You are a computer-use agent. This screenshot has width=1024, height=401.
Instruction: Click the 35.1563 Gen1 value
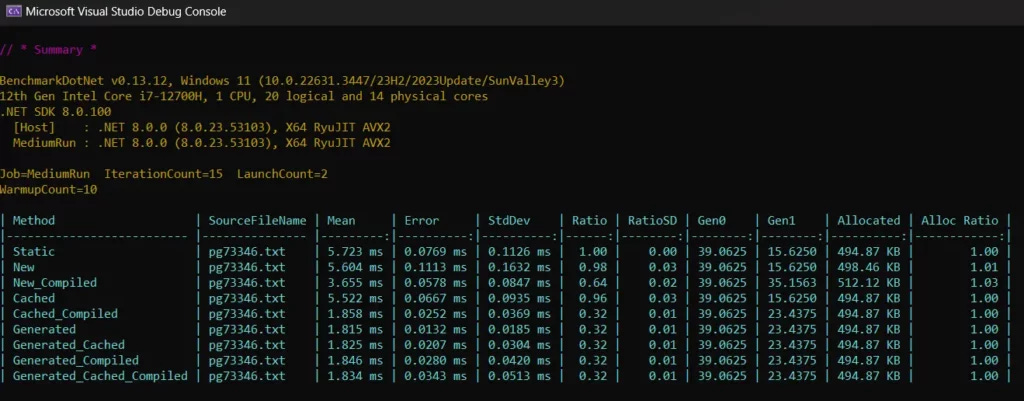tap(792, 283)
